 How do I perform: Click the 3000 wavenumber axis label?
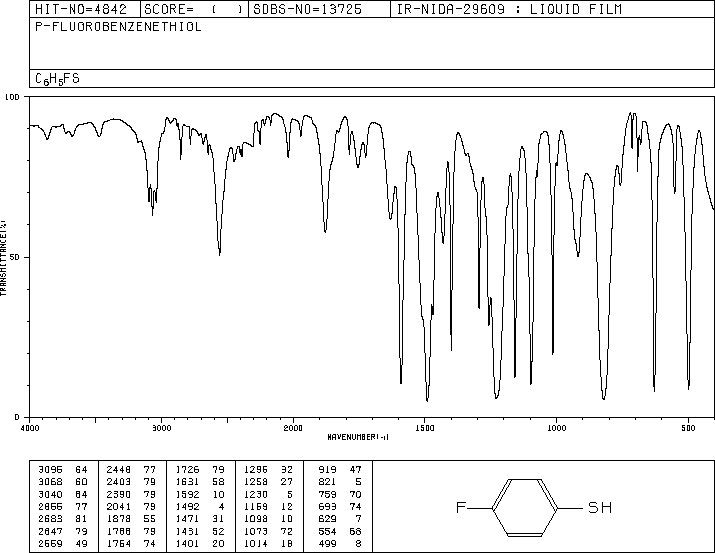pyautogui.click(x=161, y=428)
